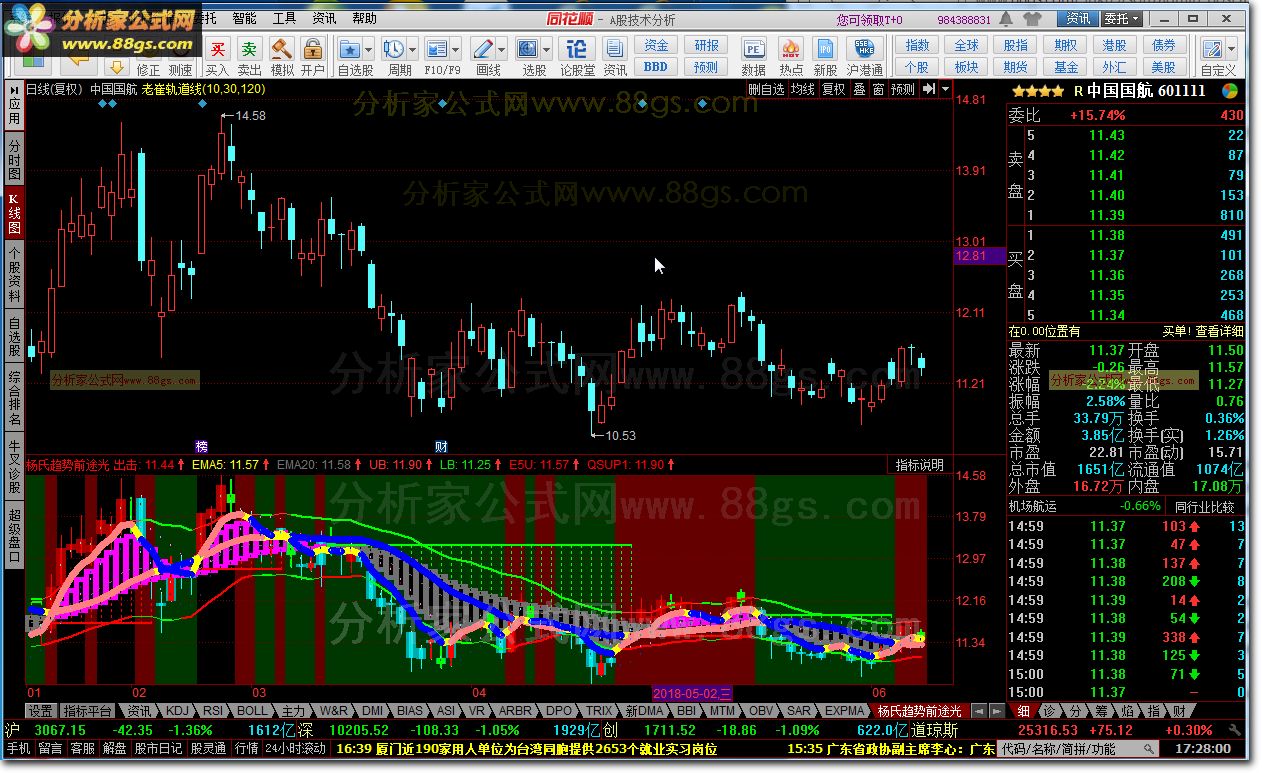Open the 自选股 favorites folder icon
Screen dimensions: 1262x773
point(349,48)
